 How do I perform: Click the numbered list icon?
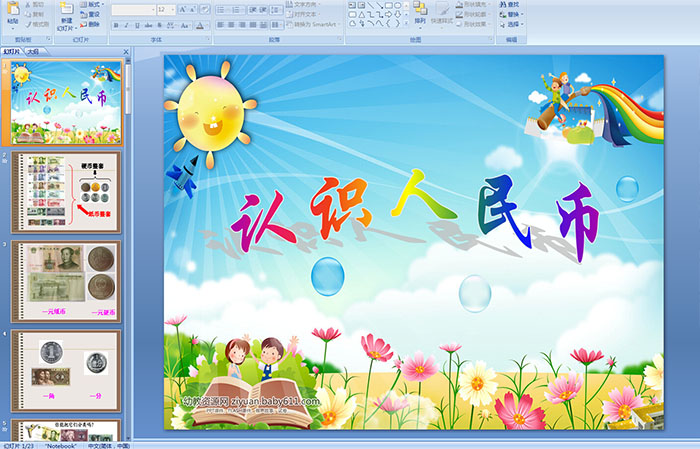237,9
